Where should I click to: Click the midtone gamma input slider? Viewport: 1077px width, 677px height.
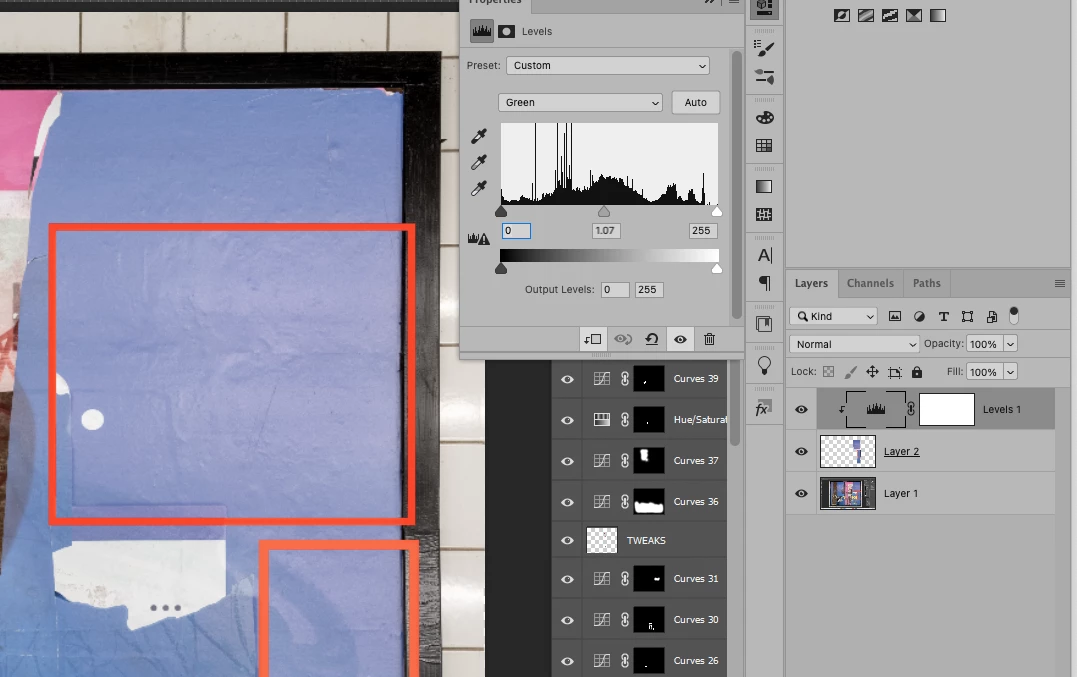click(604, 211)
